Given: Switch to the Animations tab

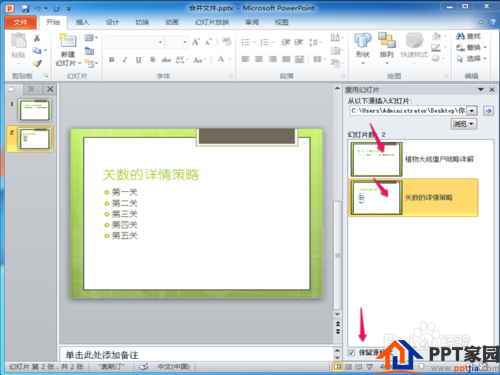Looking at the screenshot, I should [172, 22].
